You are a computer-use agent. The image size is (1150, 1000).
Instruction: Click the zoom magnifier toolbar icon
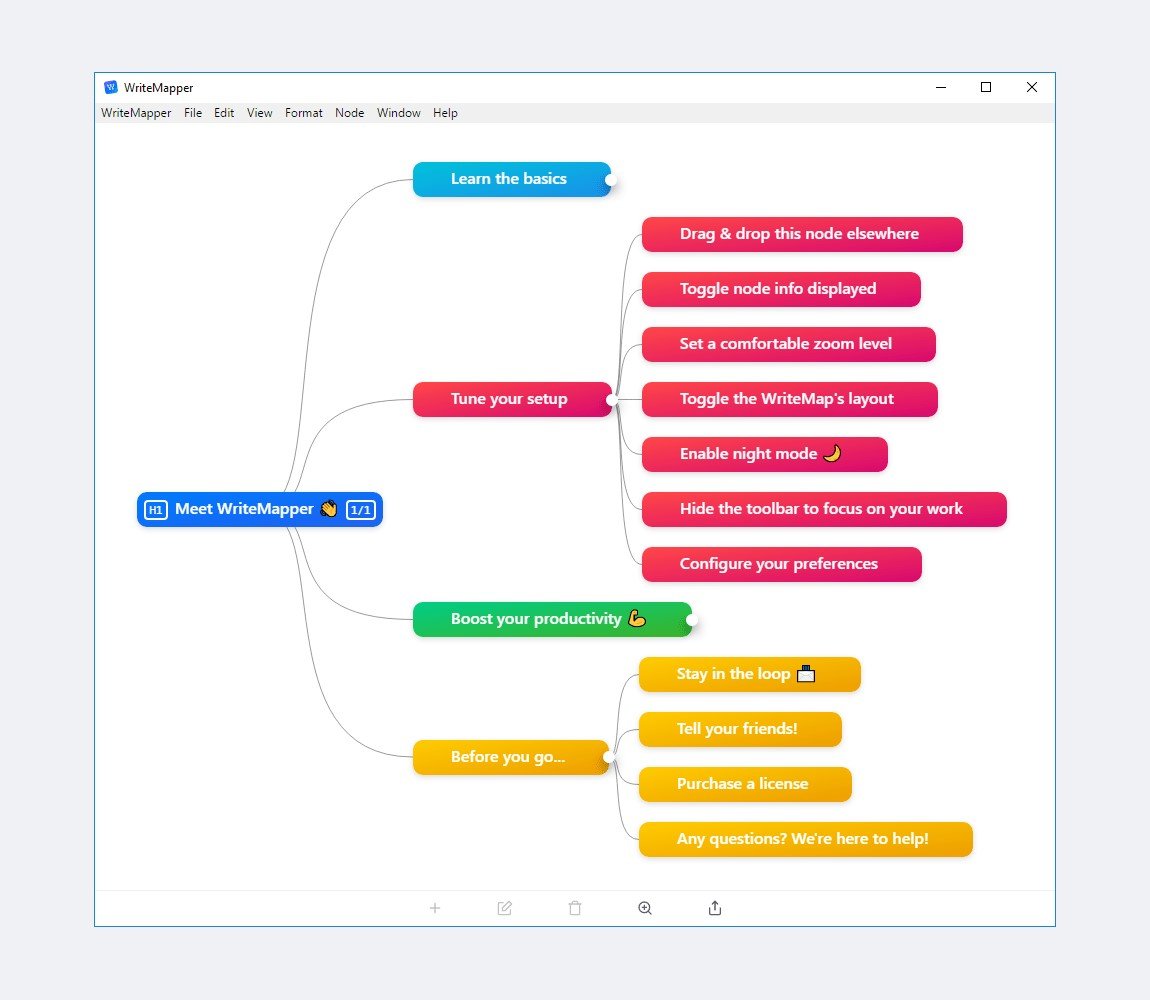point(645,908)
